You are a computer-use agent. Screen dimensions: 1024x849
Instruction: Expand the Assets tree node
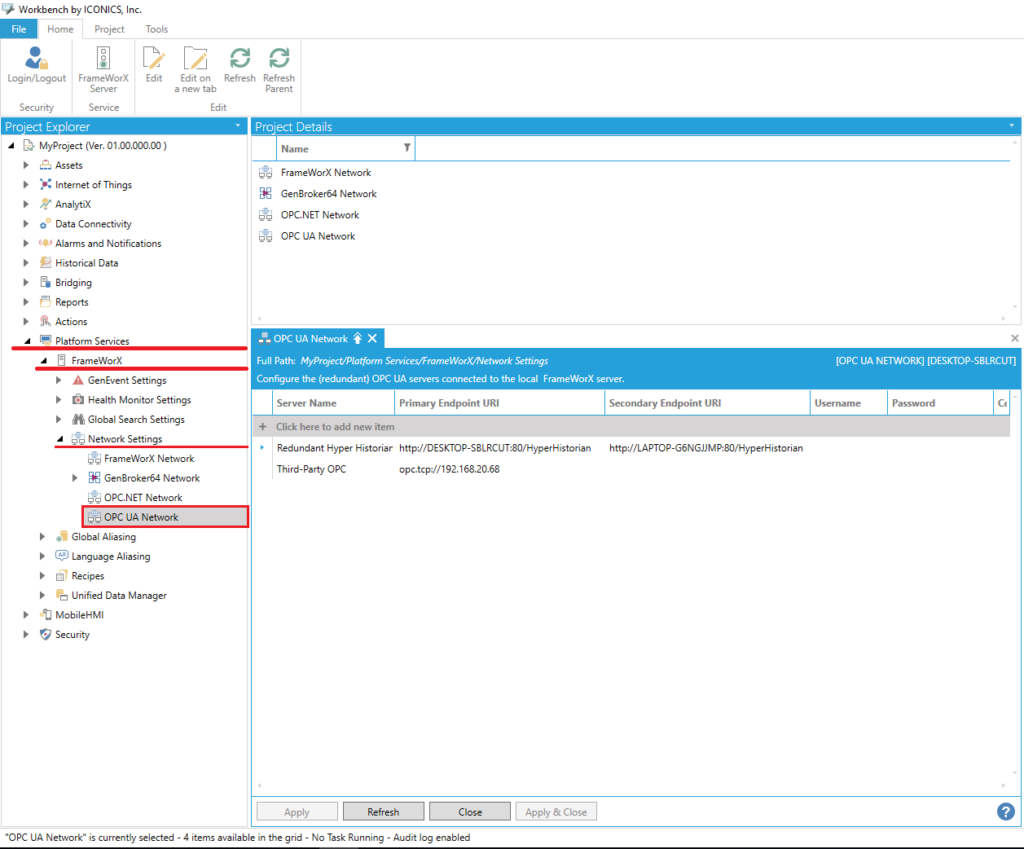(26, 165)
